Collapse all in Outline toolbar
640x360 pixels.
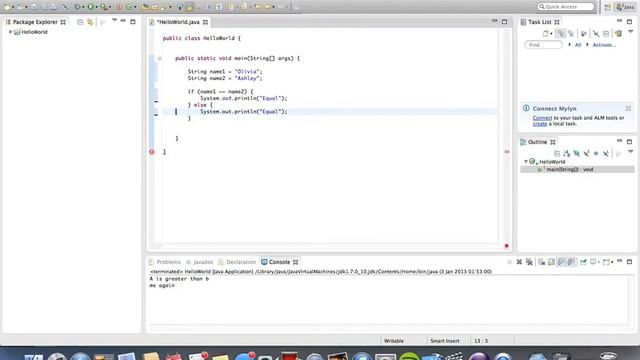pos(557,153)
